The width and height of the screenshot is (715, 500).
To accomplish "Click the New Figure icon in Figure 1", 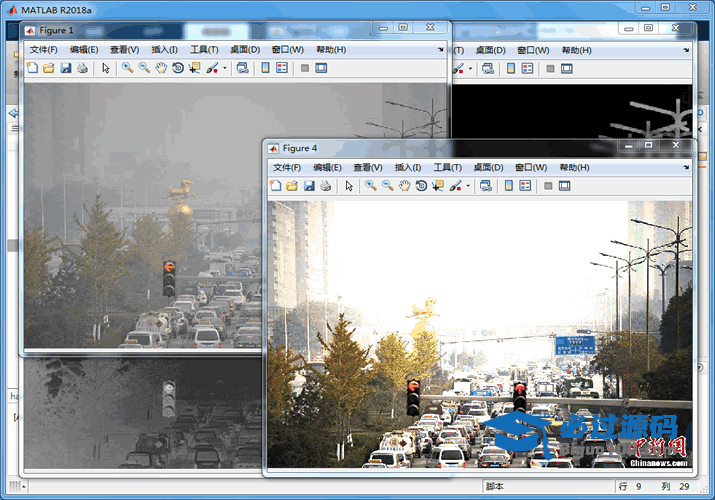I will coord(32,68).
